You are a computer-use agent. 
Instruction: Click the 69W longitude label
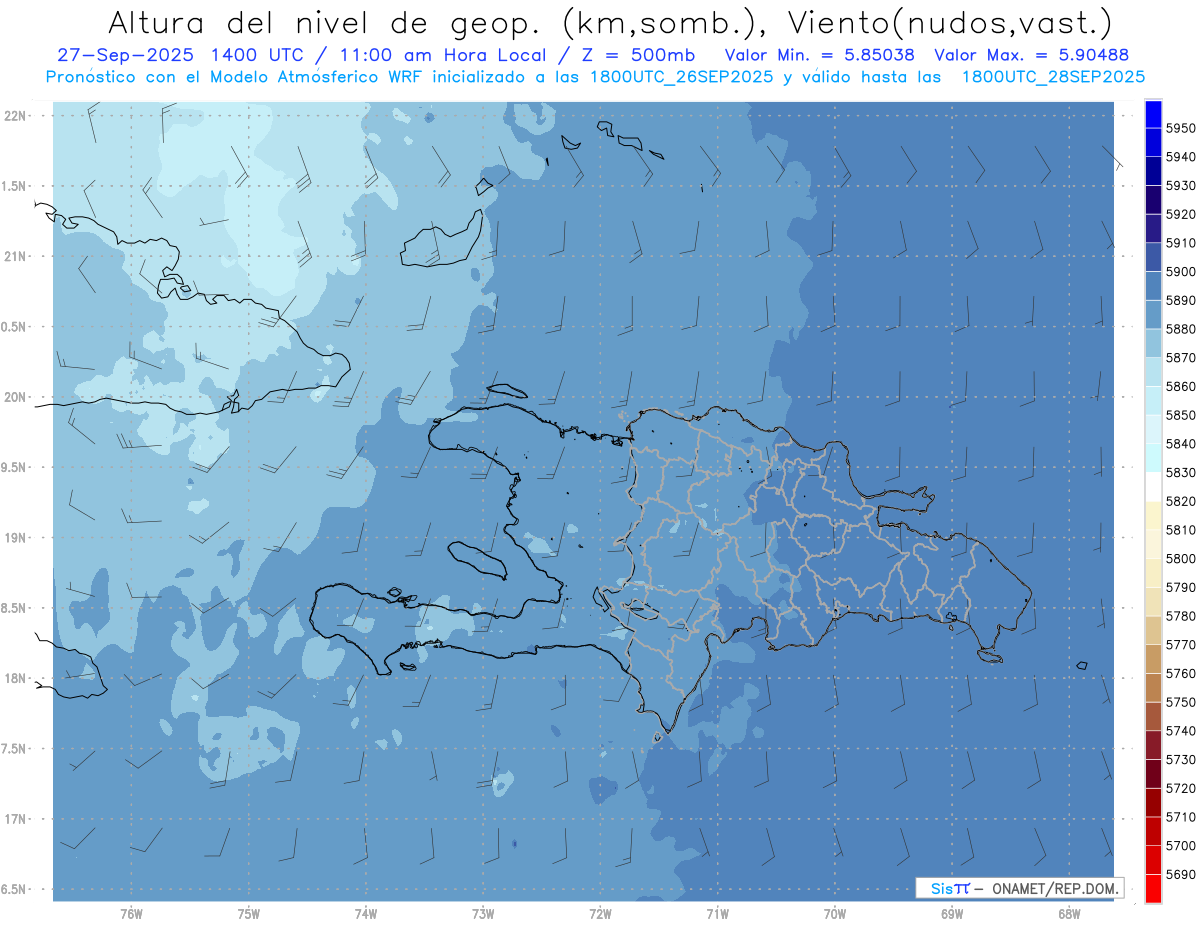(952, 914)
